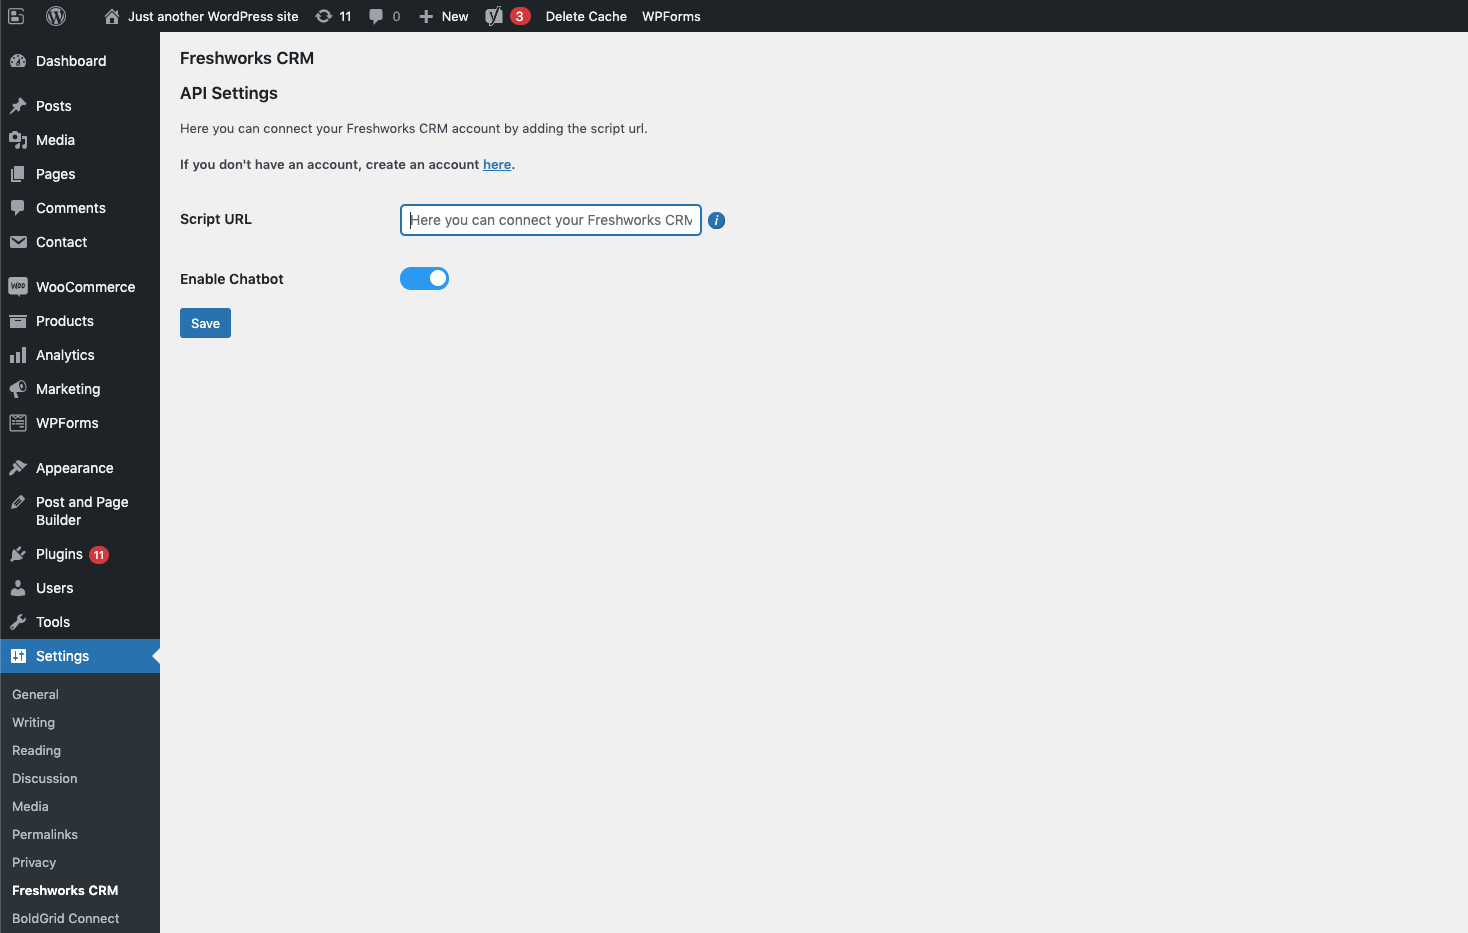Click the Script URL input field

(551, 220)
